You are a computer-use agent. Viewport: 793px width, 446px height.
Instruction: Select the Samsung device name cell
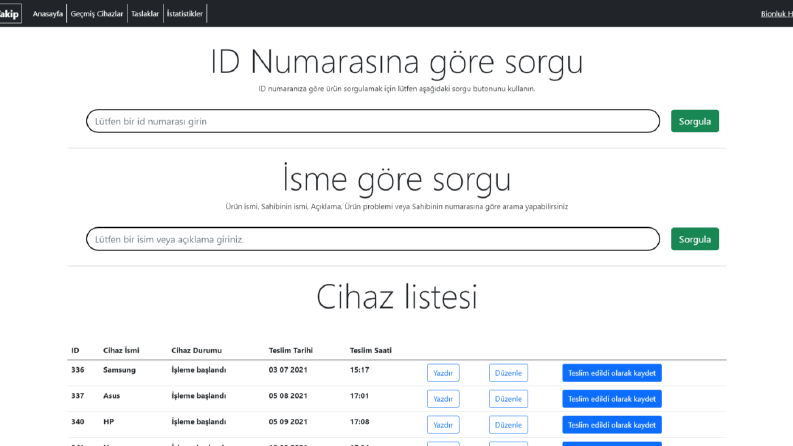[x=119, y=370]
